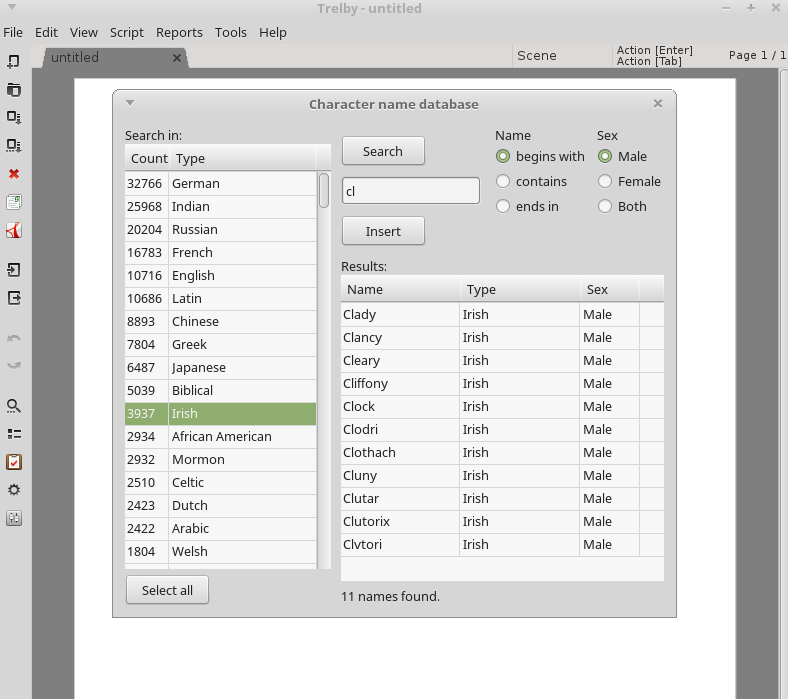
Task: Select the Clvtori result row
Action: (x=502, y=544)
